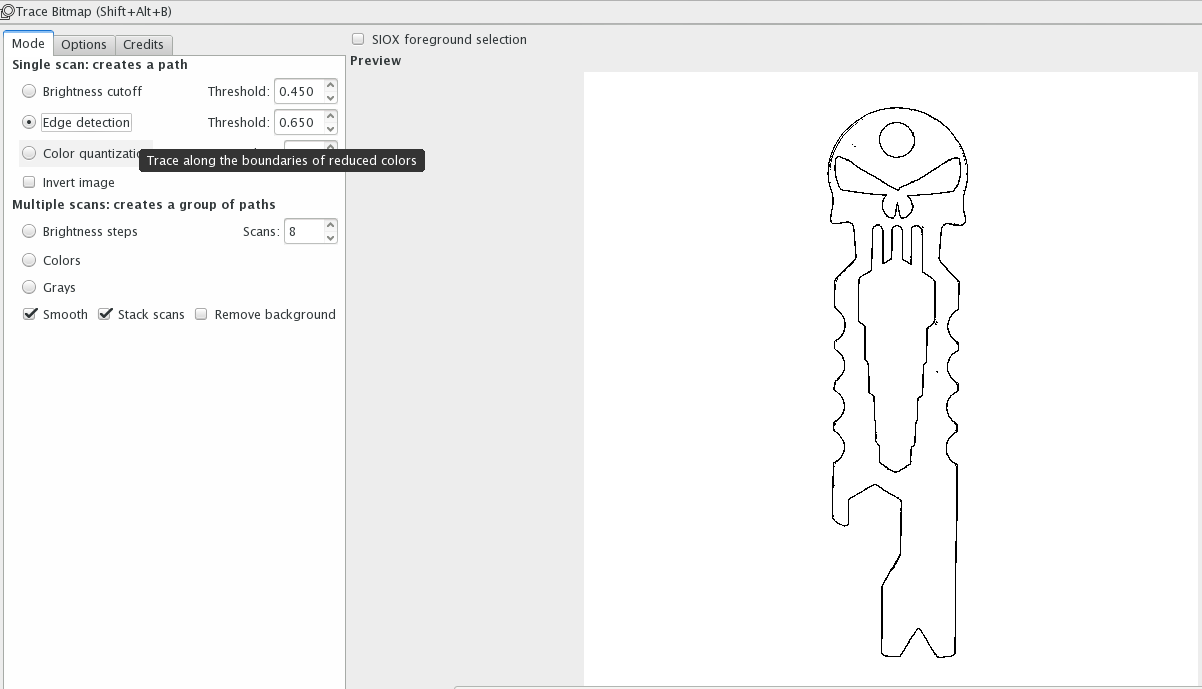Toggle the Invert image checkbox
The image size is (1202, 689).
tap(29, 182)
